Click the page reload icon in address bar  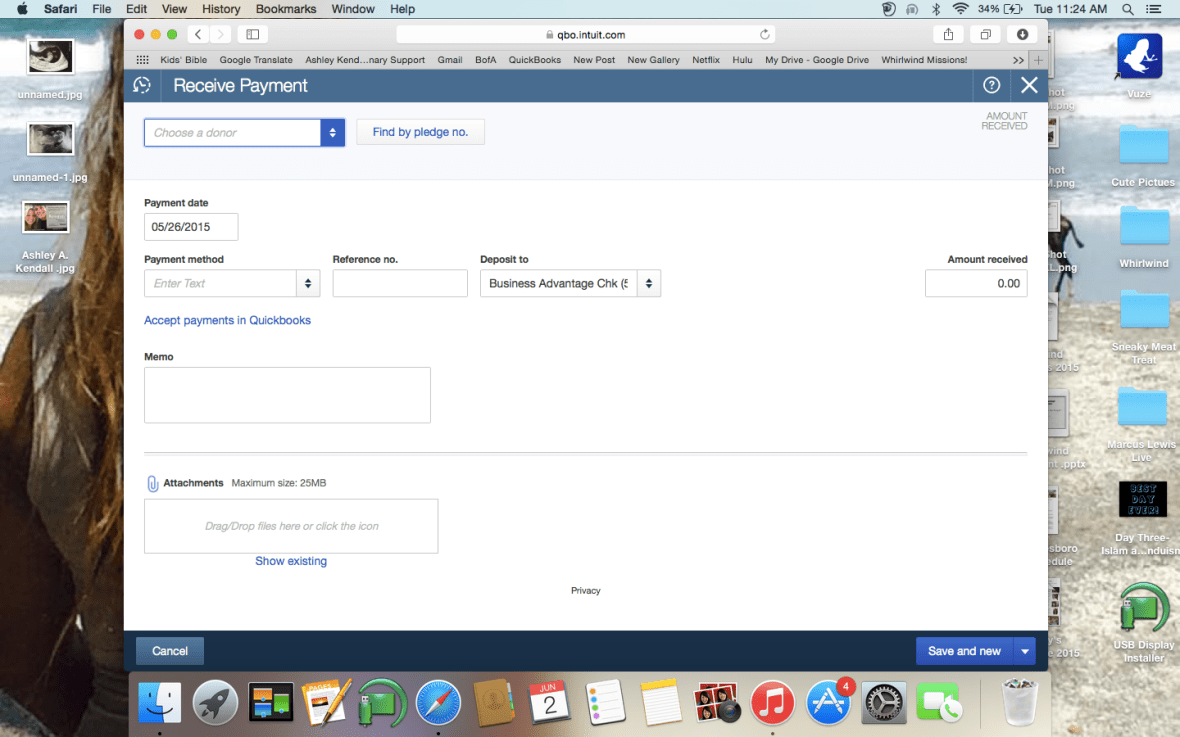[765, 34]
